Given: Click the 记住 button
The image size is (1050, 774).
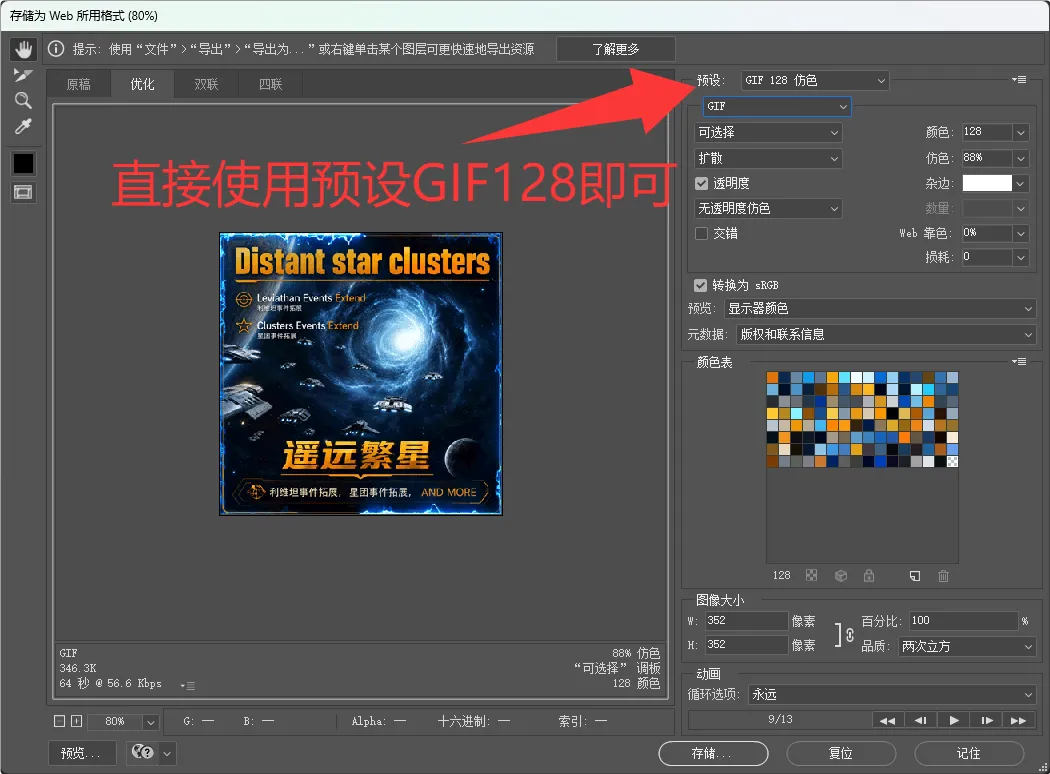Looking at the screenshot, I should point(969,753).
